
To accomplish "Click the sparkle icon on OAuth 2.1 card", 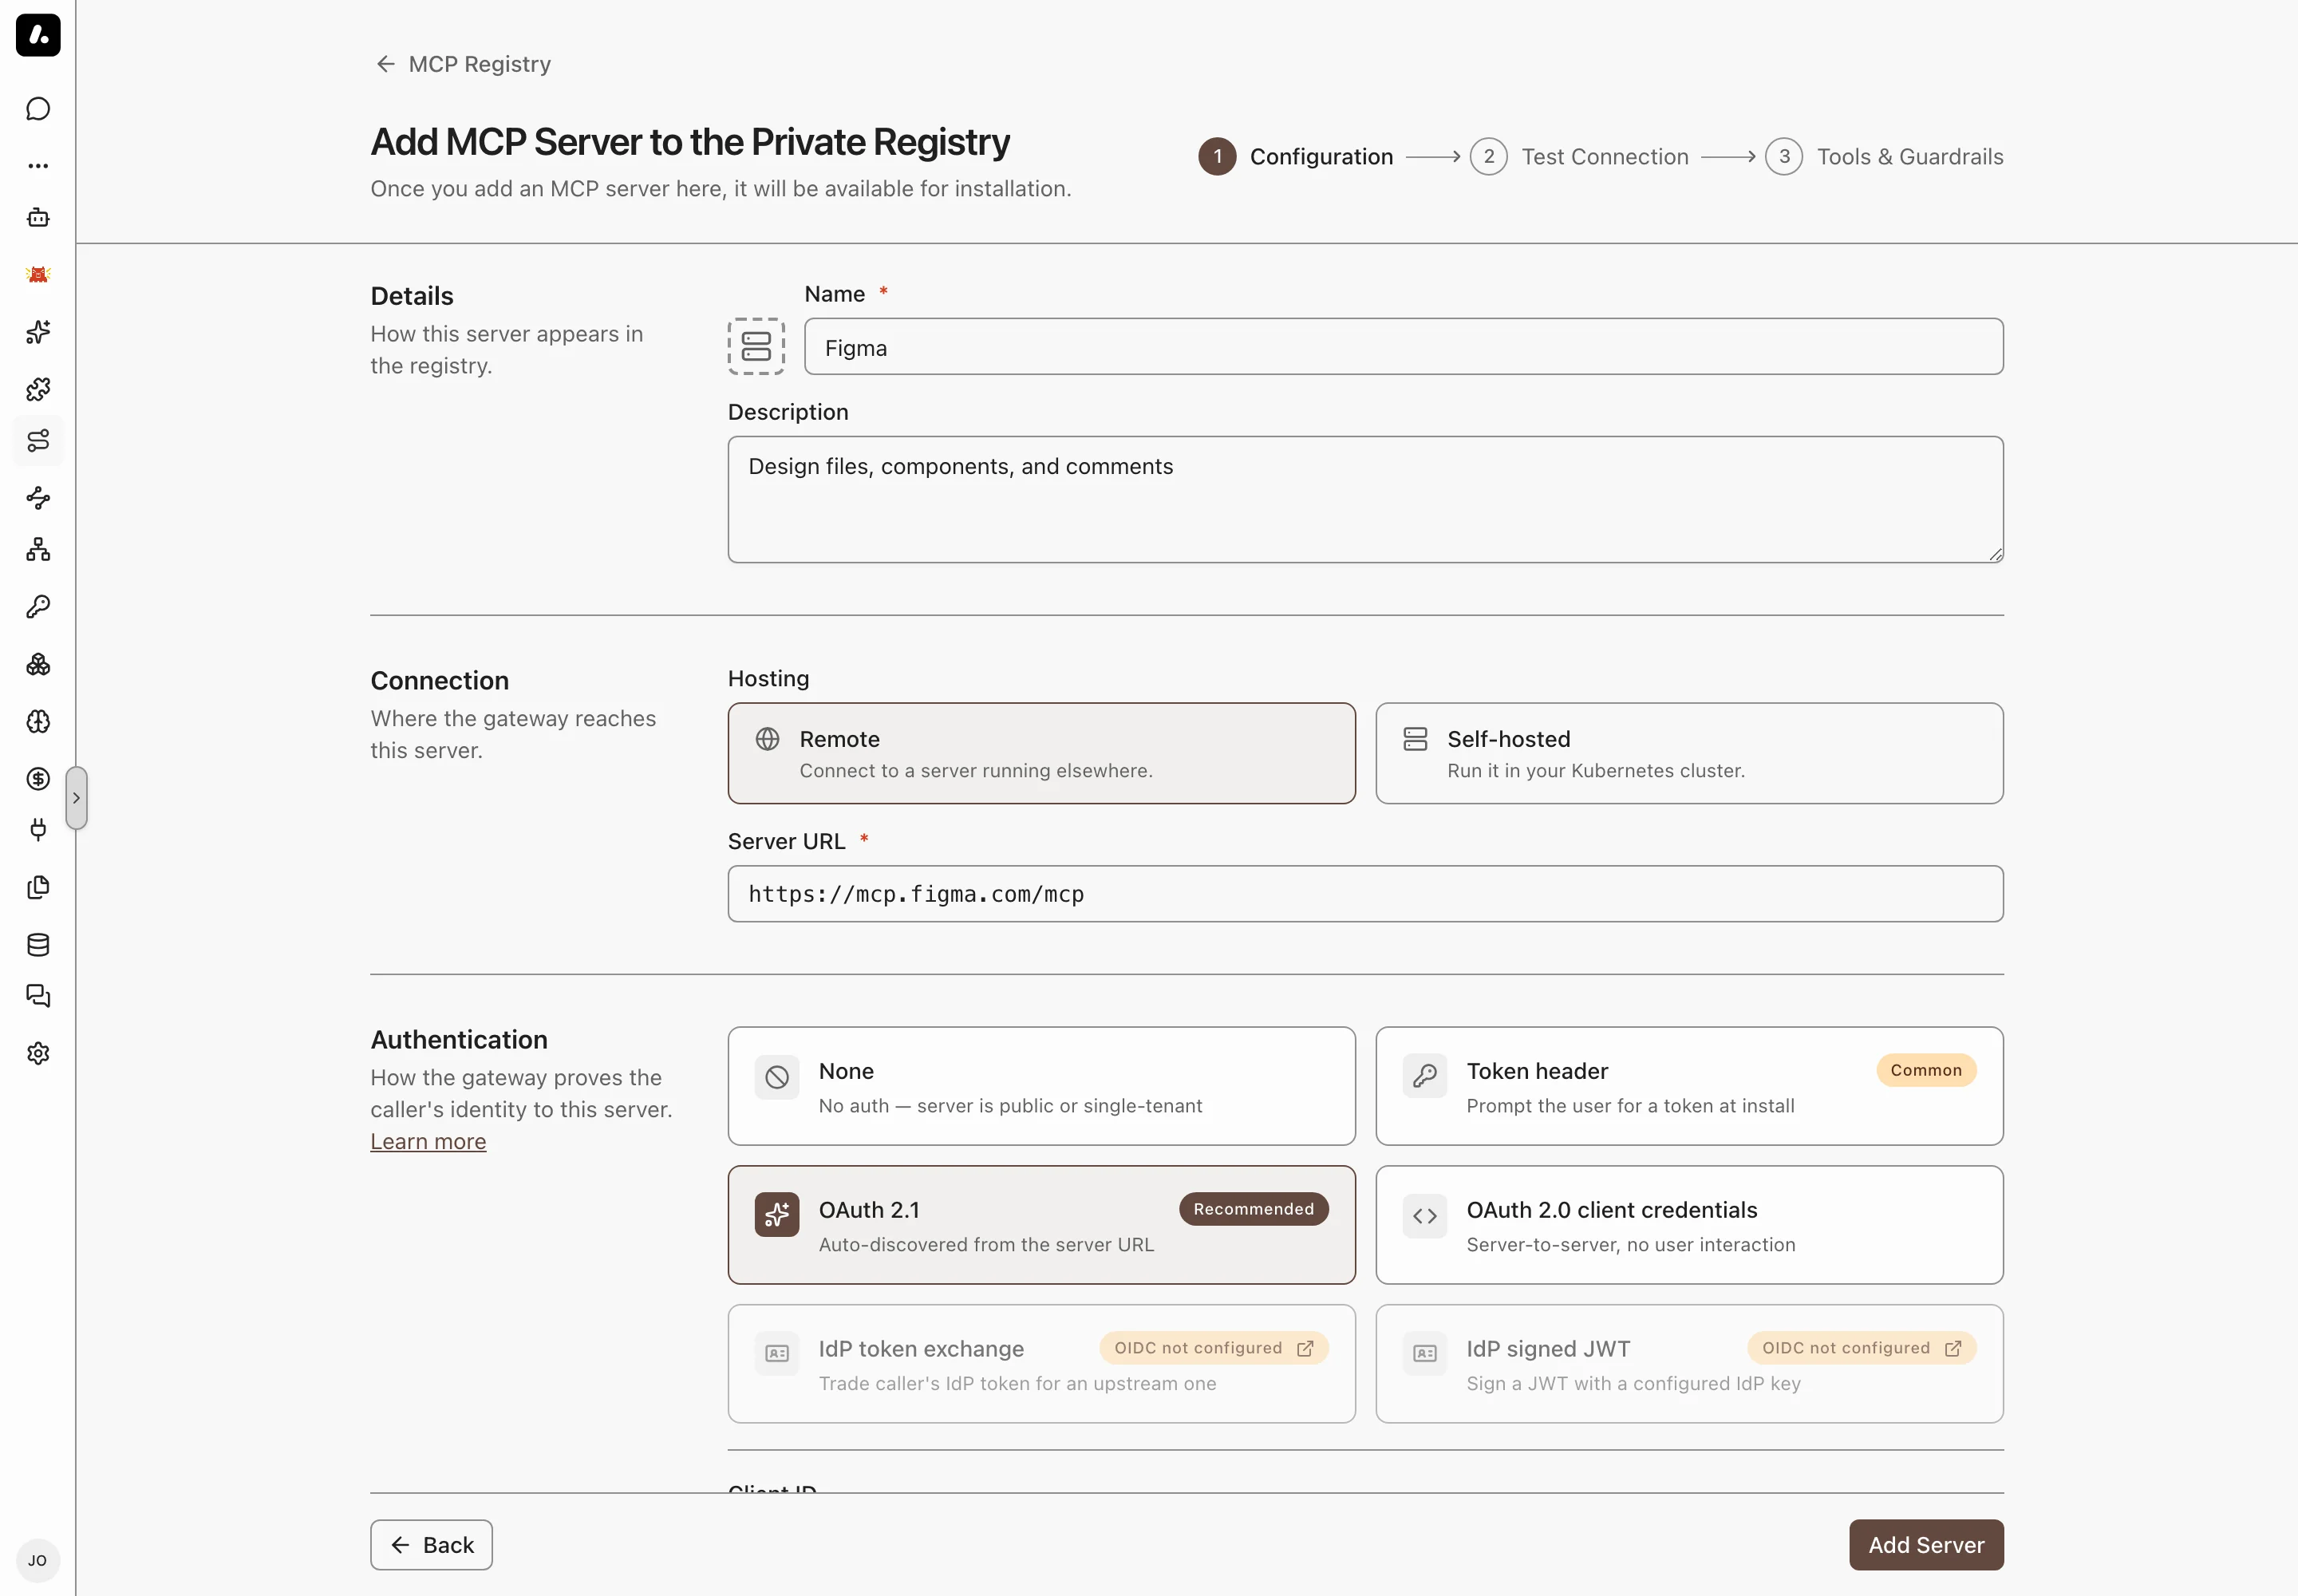I will [777, 1216].
